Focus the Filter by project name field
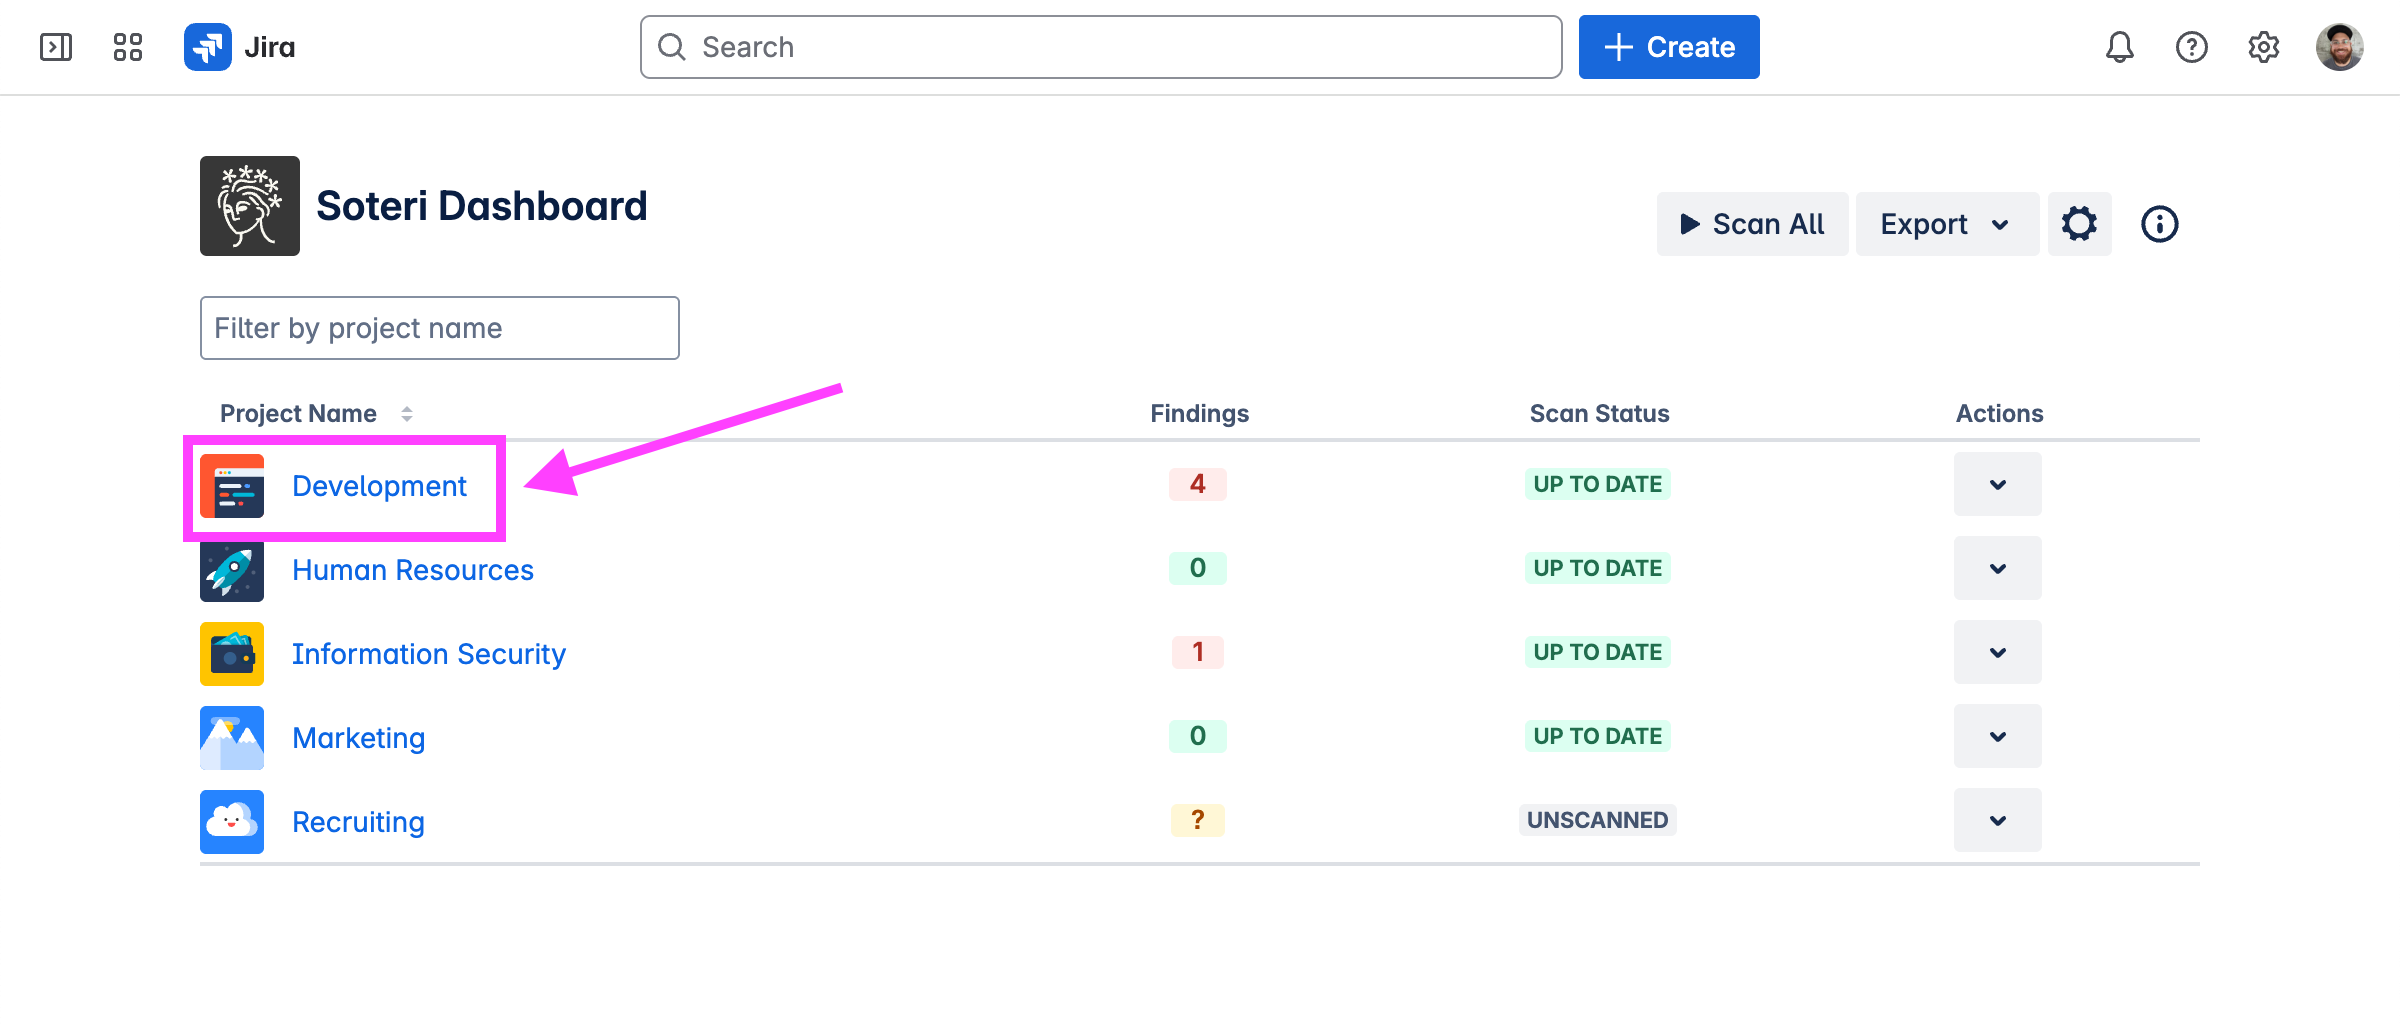This screenshot has width=2400, height=1024. pyautogui.click(x=440, y=328)
